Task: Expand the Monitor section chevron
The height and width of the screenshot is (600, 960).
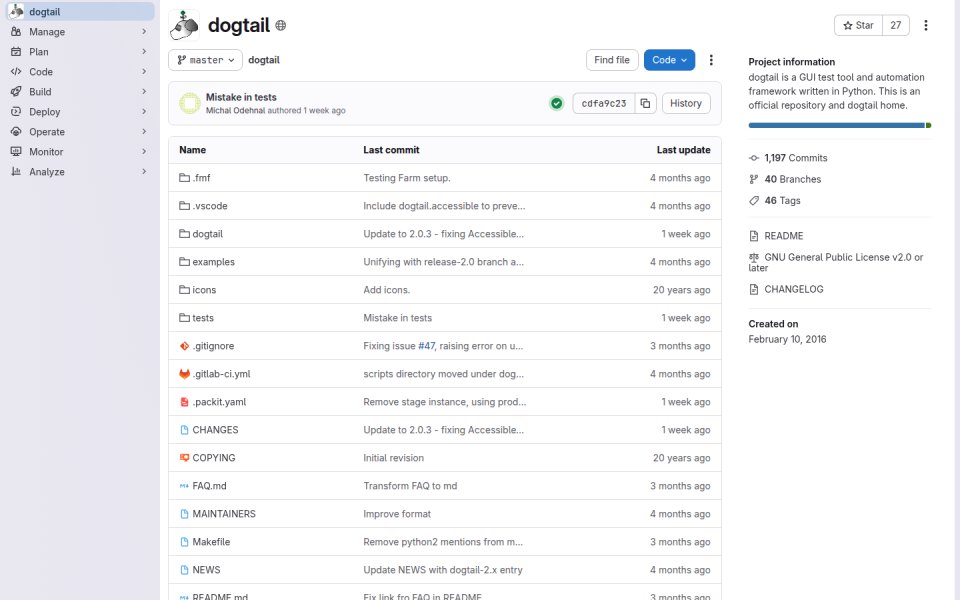Action: (x=144, y=151)
